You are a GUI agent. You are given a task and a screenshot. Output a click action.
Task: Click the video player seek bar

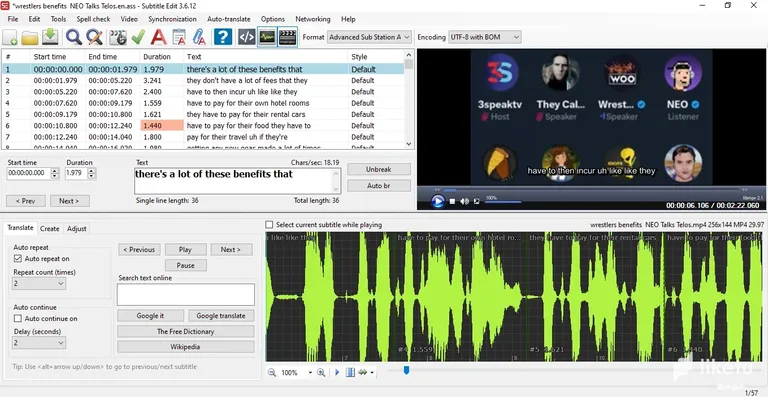tap(592, 190)
